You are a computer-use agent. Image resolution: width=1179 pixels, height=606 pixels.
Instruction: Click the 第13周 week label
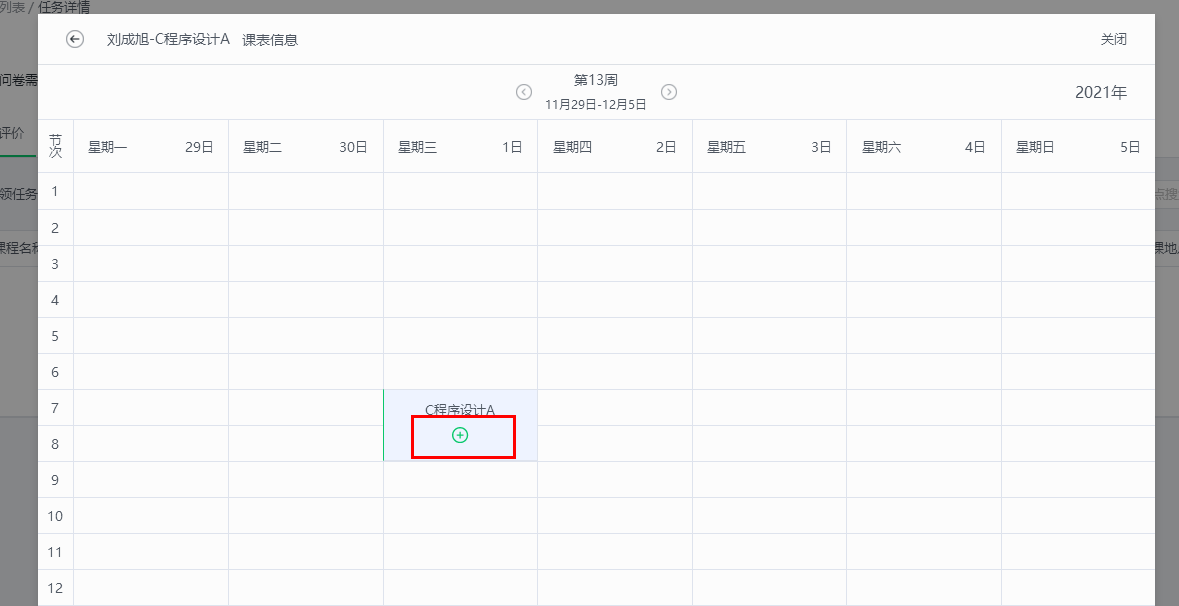coord(596,81)
